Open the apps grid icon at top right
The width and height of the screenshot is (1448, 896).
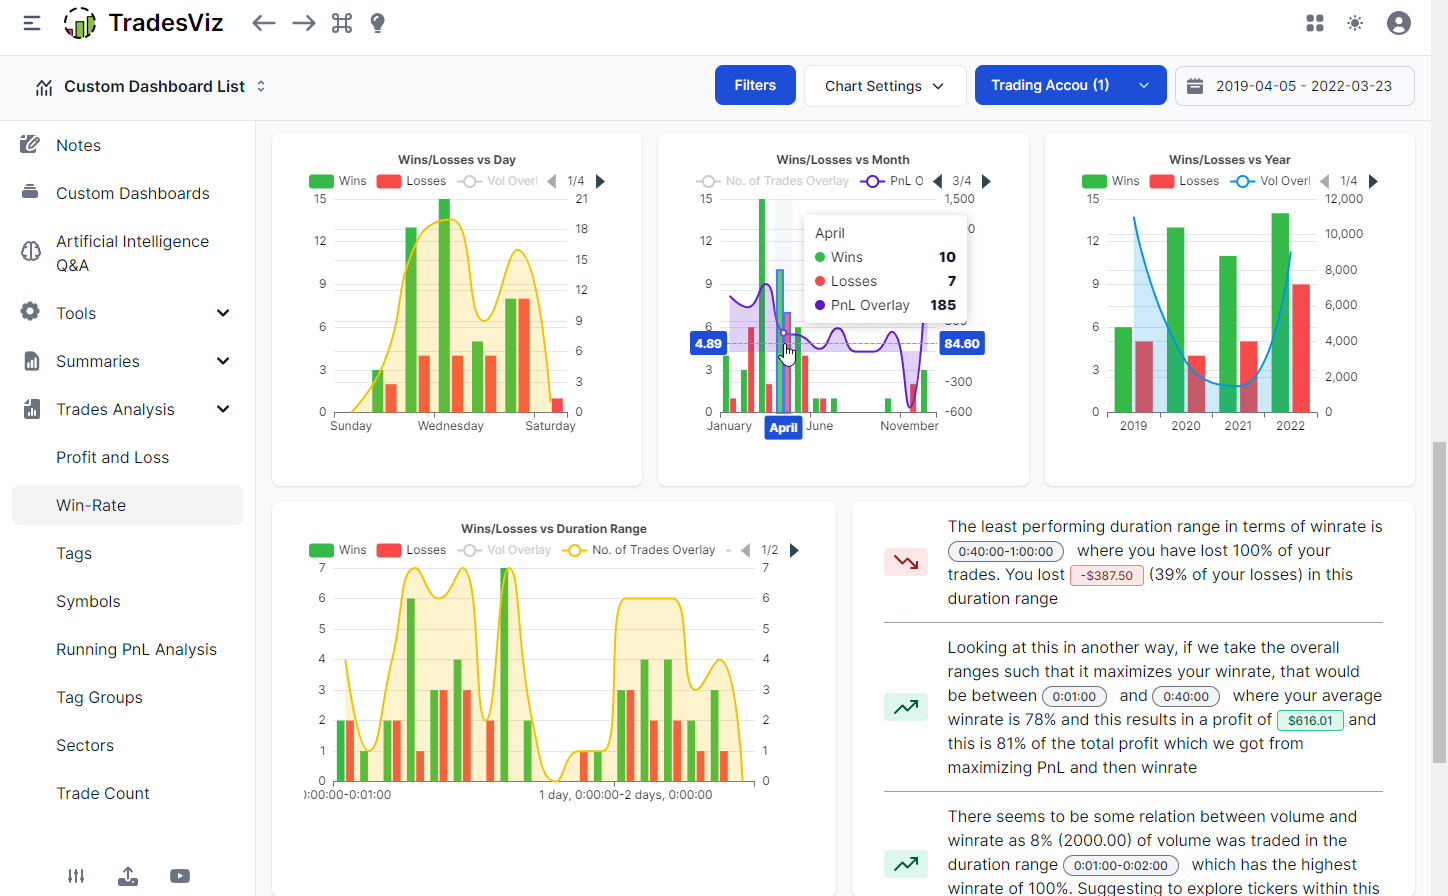point(1314,22)
